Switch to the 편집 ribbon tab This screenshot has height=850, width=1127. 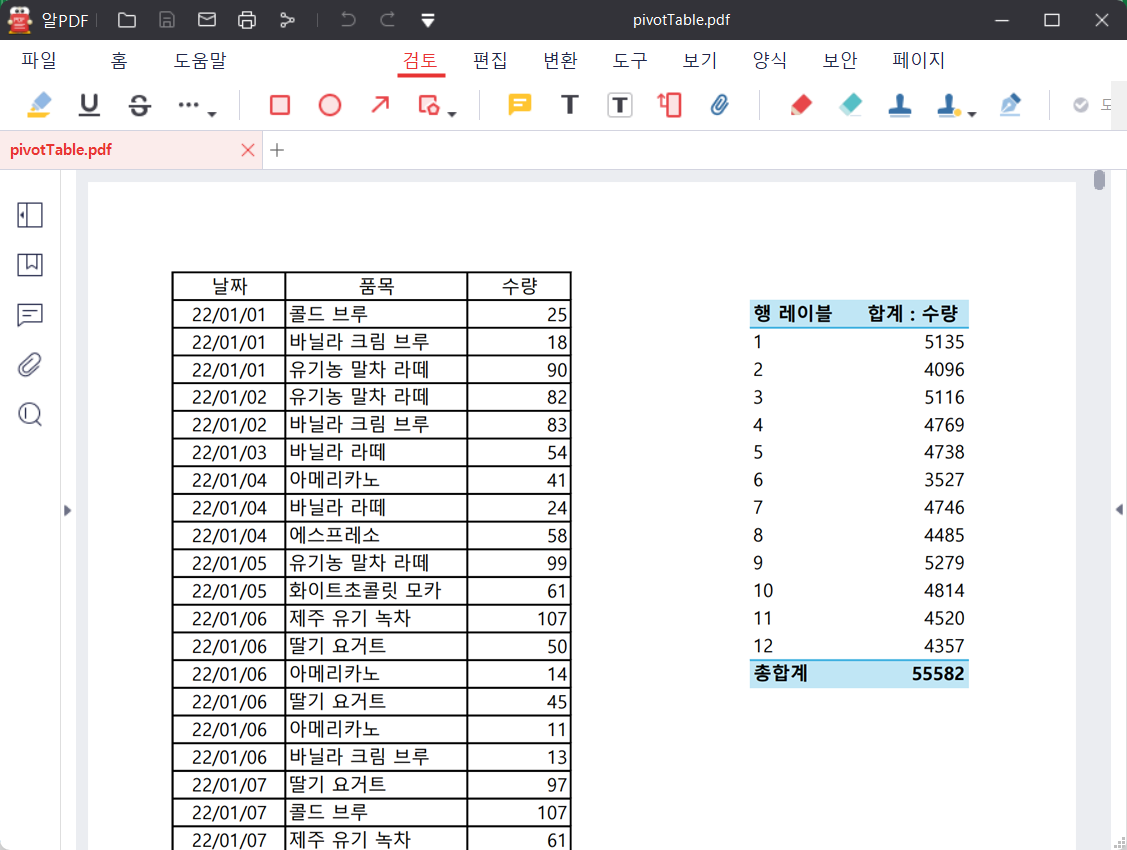[490, 60]
